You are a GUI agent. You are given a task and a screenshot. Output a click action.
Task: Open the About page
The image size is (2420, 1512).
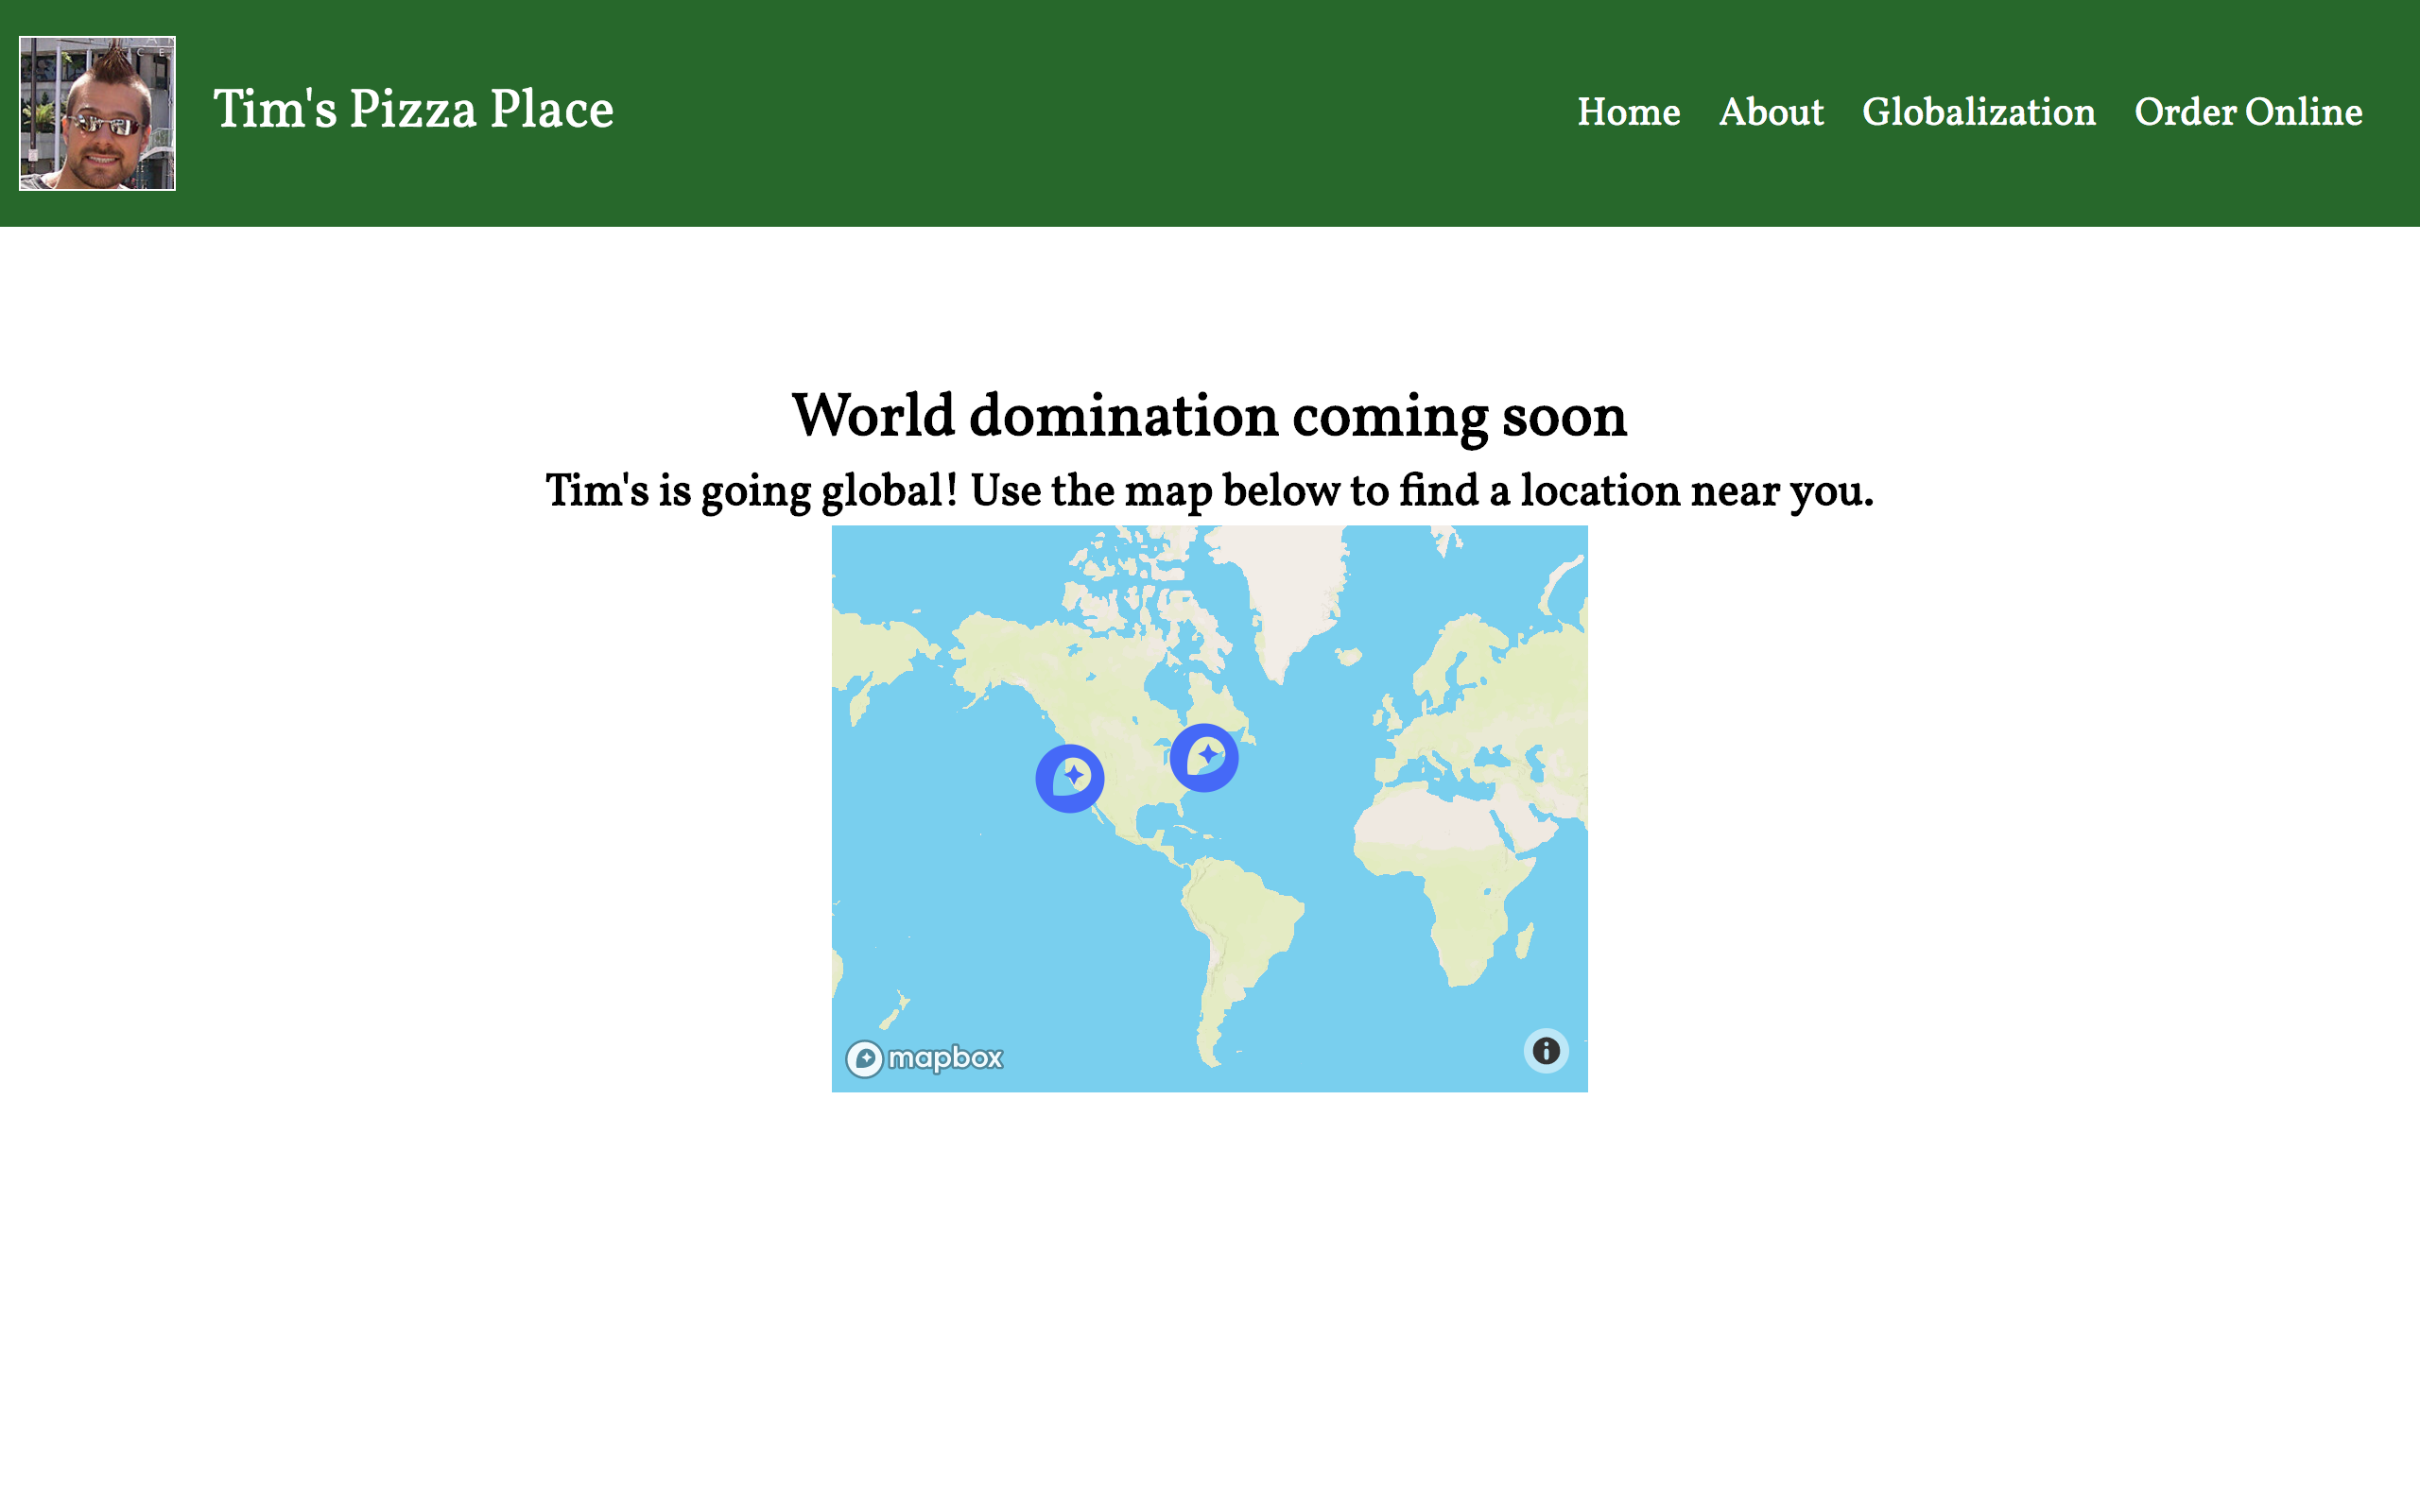coord(1770,112)
